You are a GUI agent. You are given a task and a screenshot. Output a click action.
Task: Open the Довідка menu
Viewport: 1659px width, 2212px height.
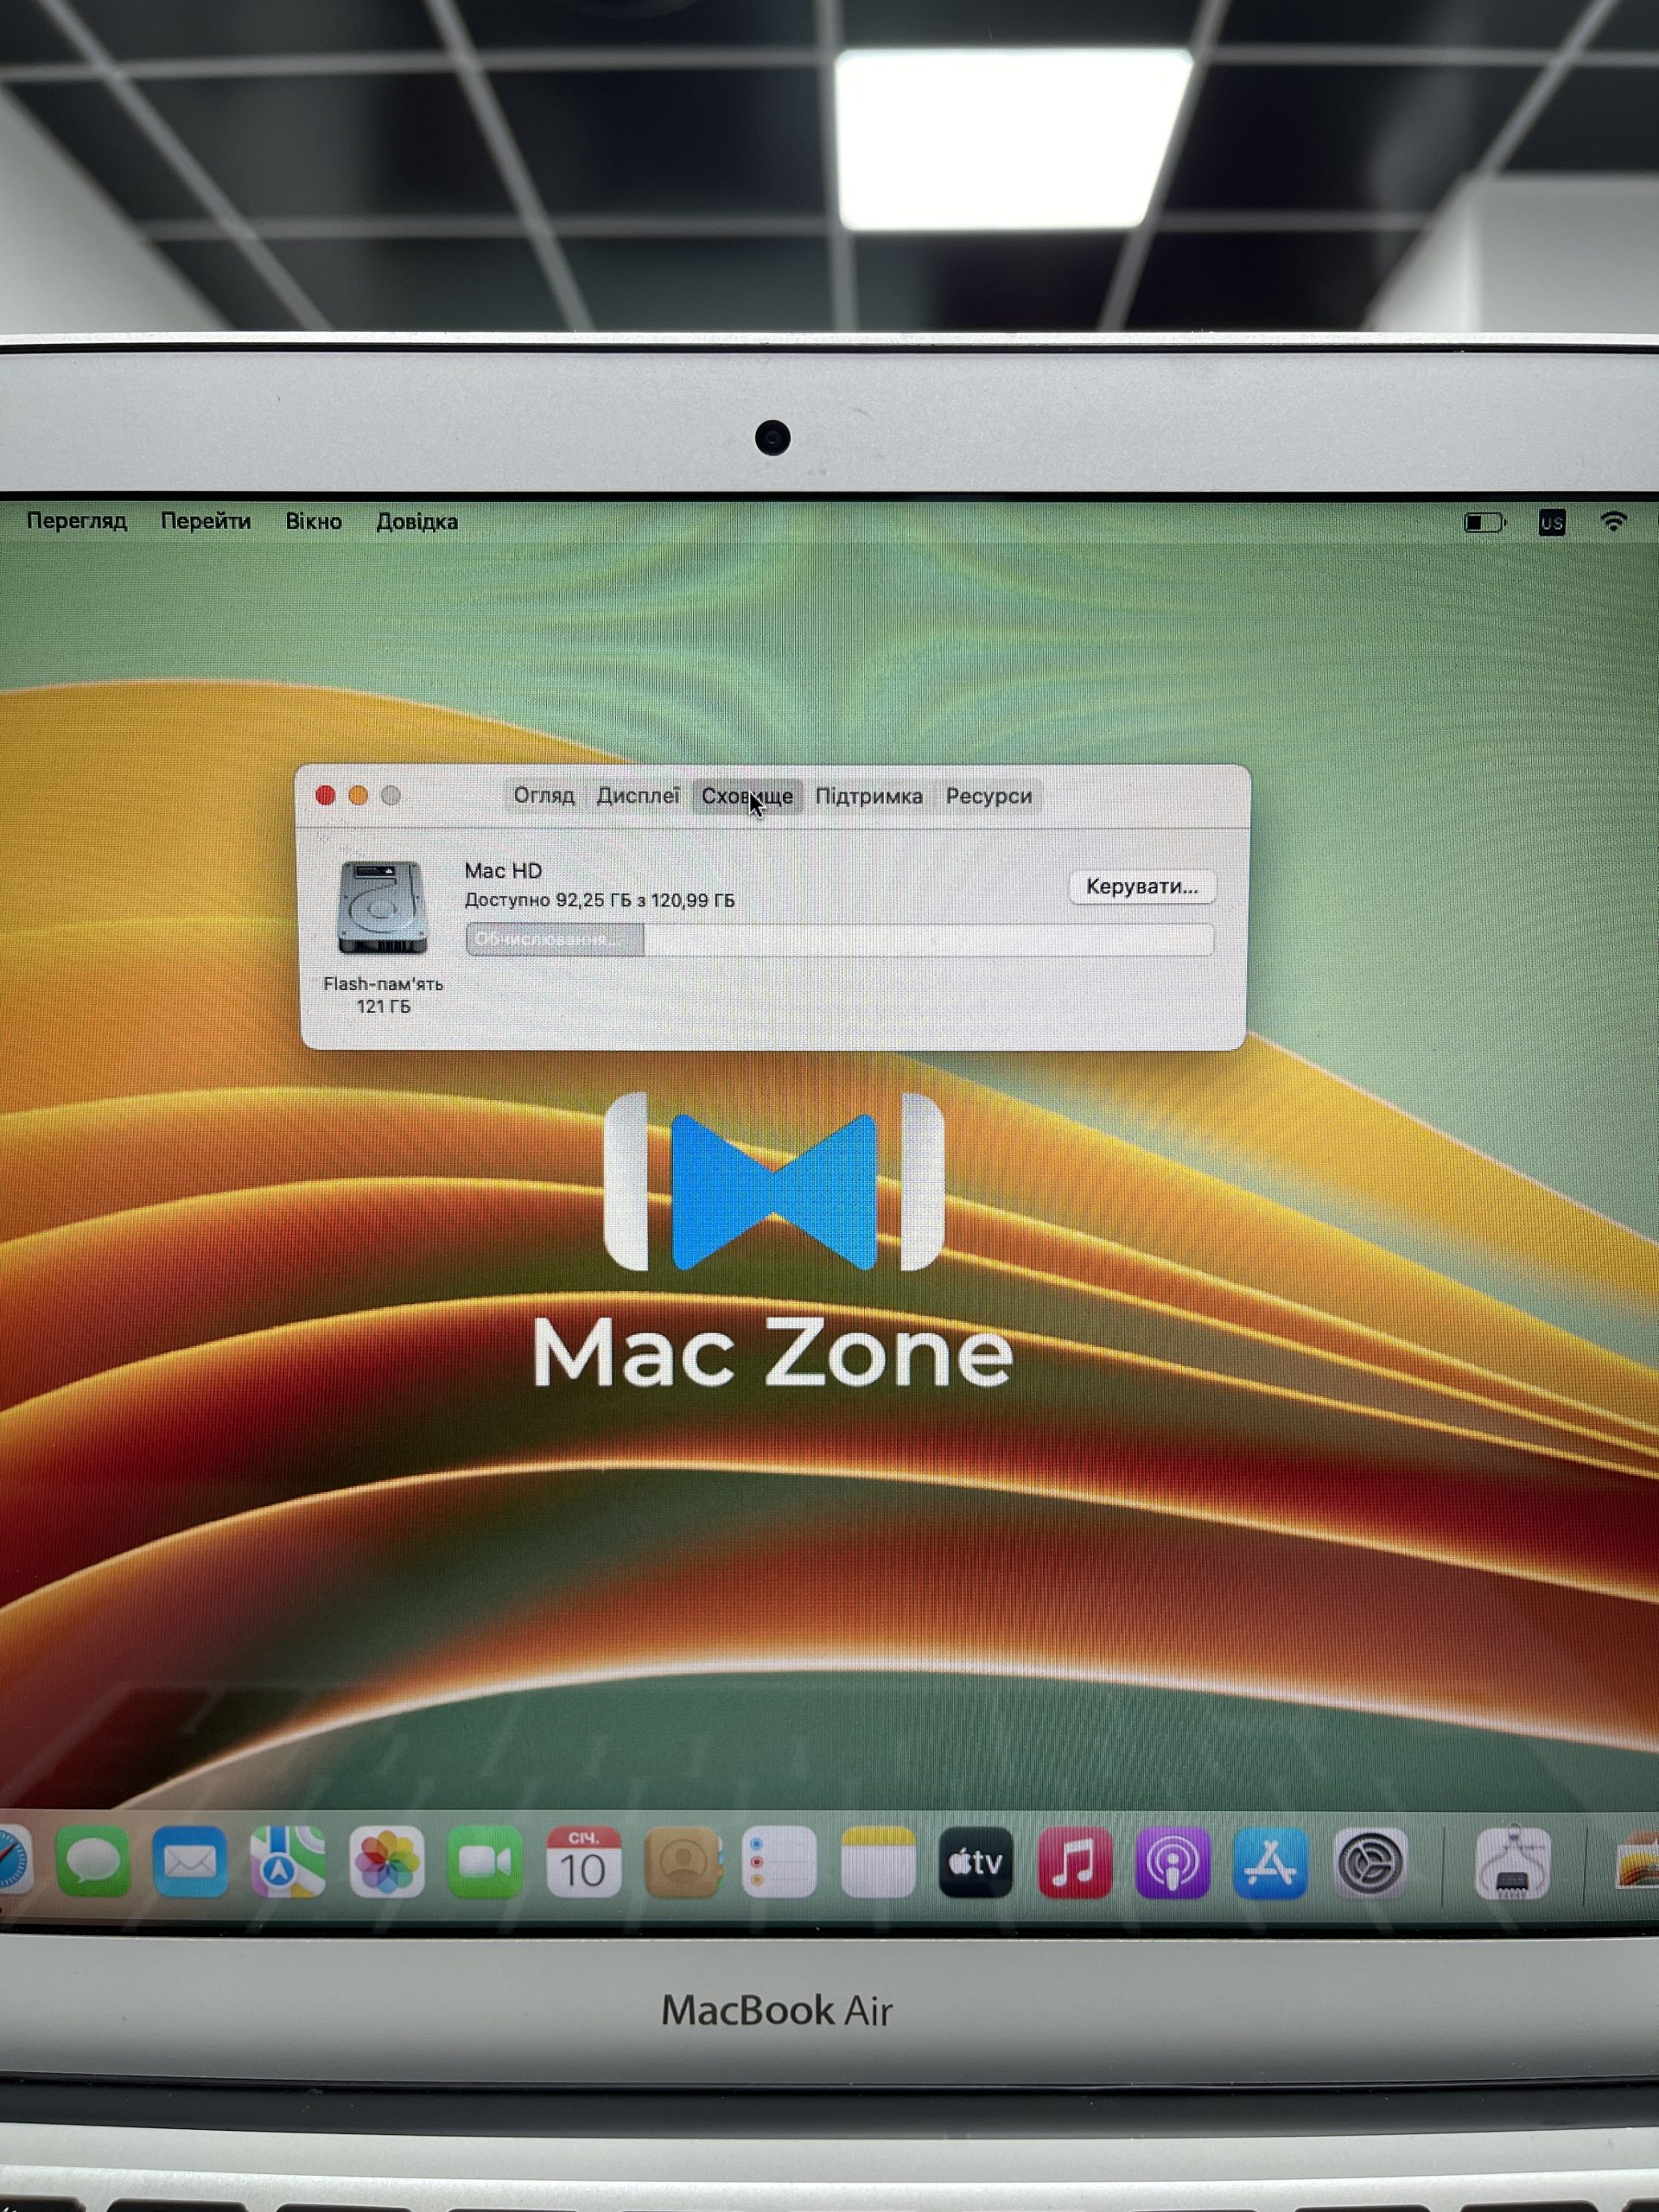coord(417,521)
